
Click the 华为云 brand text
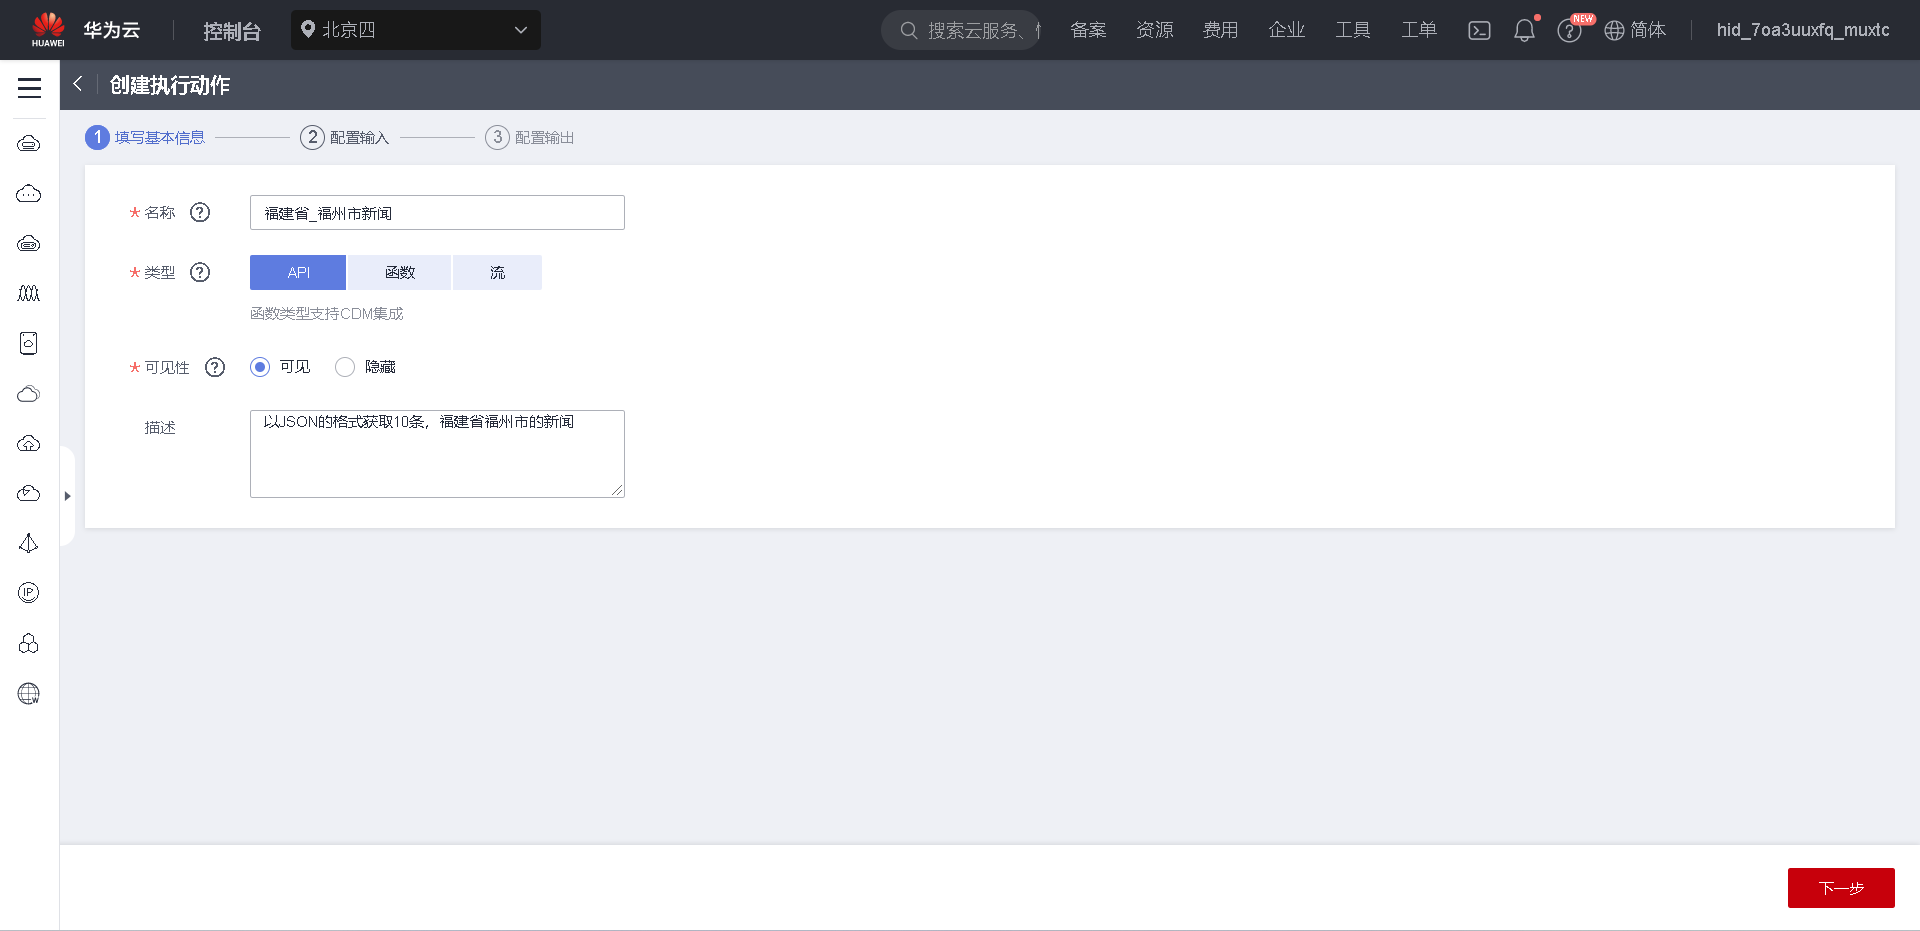pyautogui.click(x=112, y=30)
